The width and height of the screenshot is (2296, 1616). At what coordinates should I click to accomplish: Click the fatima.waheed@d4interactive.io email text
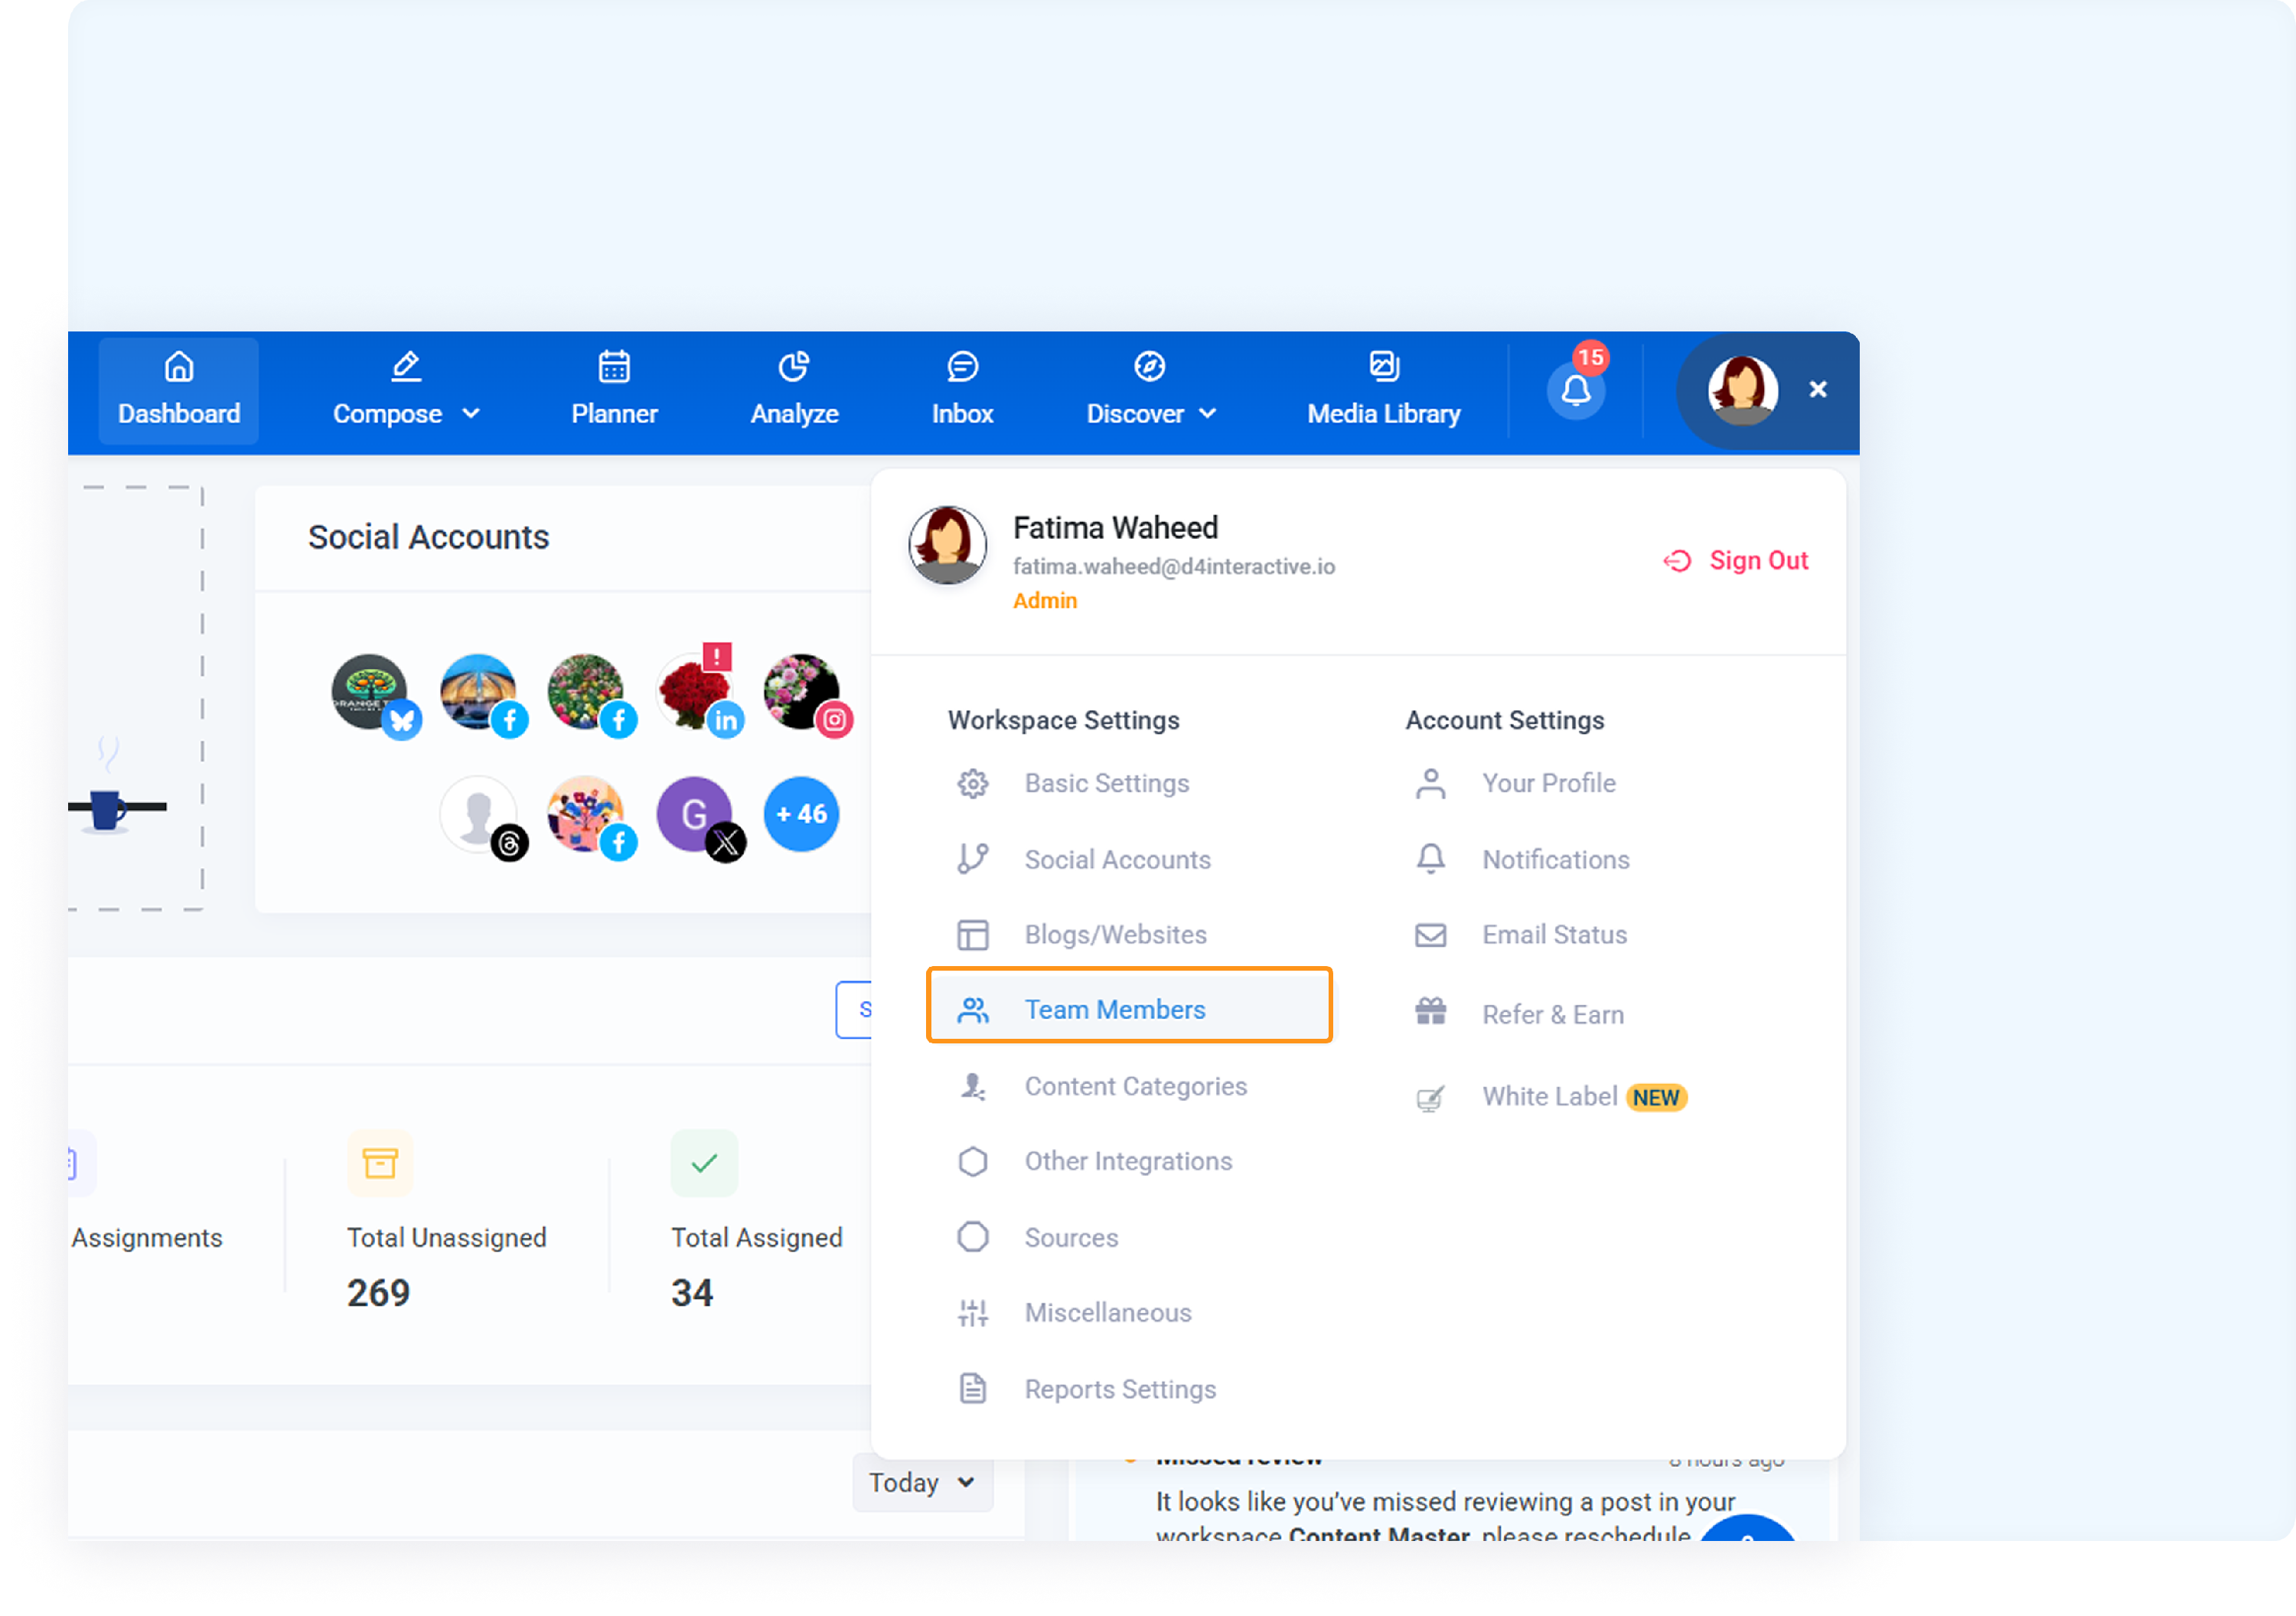pyautogui.click(x=1174, y=566)
